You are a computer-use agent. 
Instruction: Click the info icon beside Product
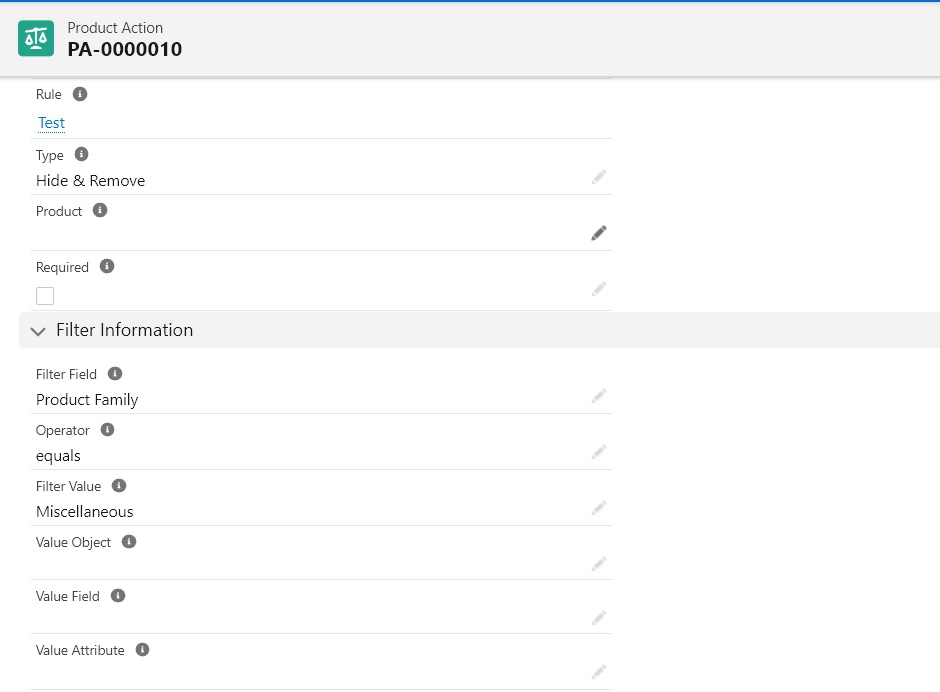[x=100, y=210]
